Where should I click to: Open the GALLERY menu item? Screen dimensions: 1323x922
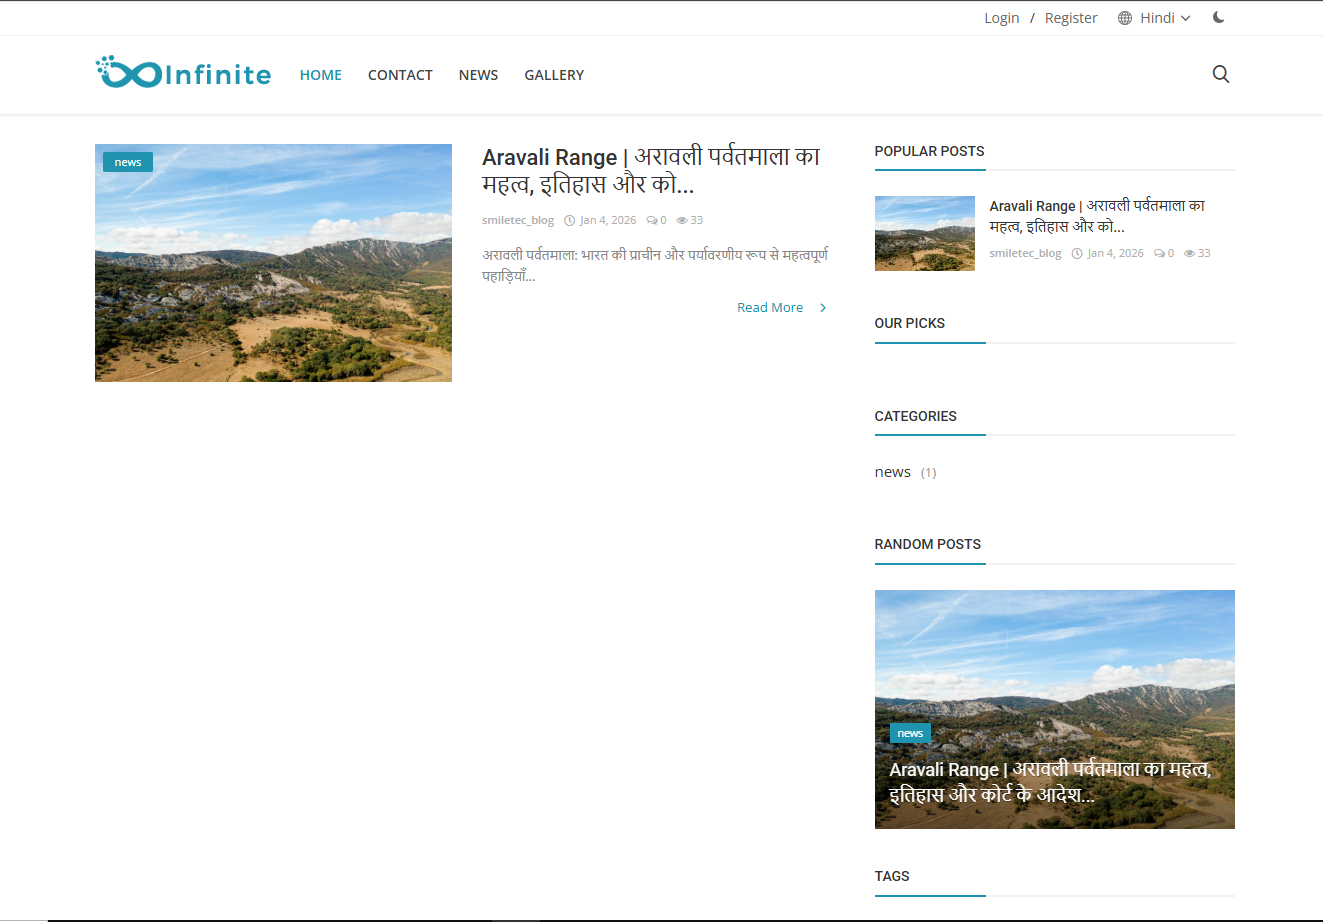tap(554, 75)
